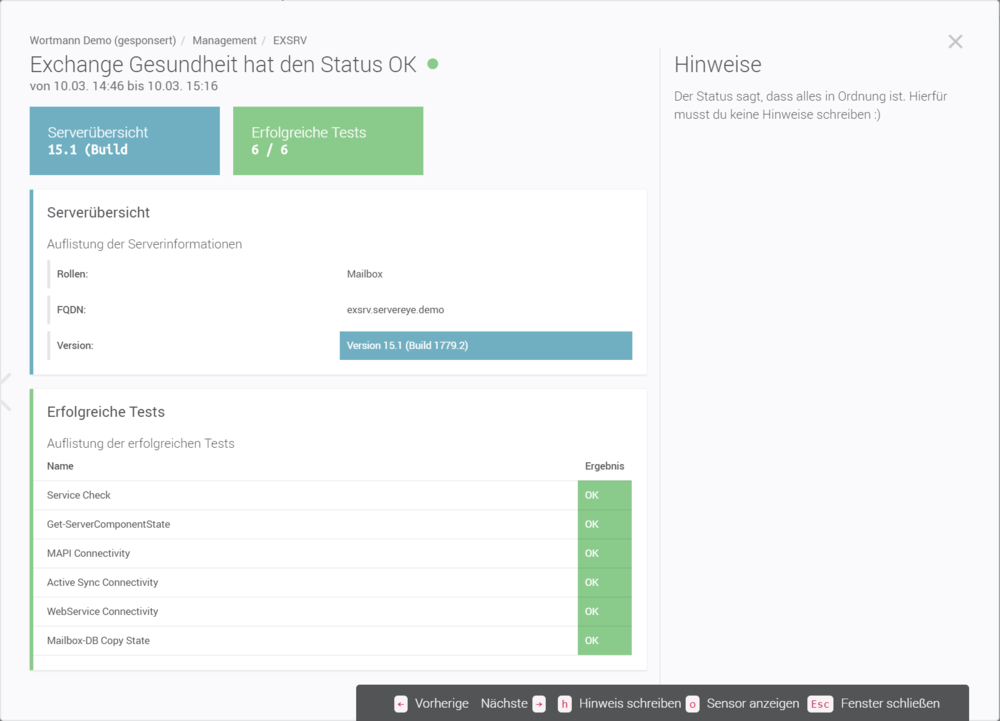Click Hinweis schreiben in the shortcut bar
Screen dimensions: 1000x721
(629, 704)
